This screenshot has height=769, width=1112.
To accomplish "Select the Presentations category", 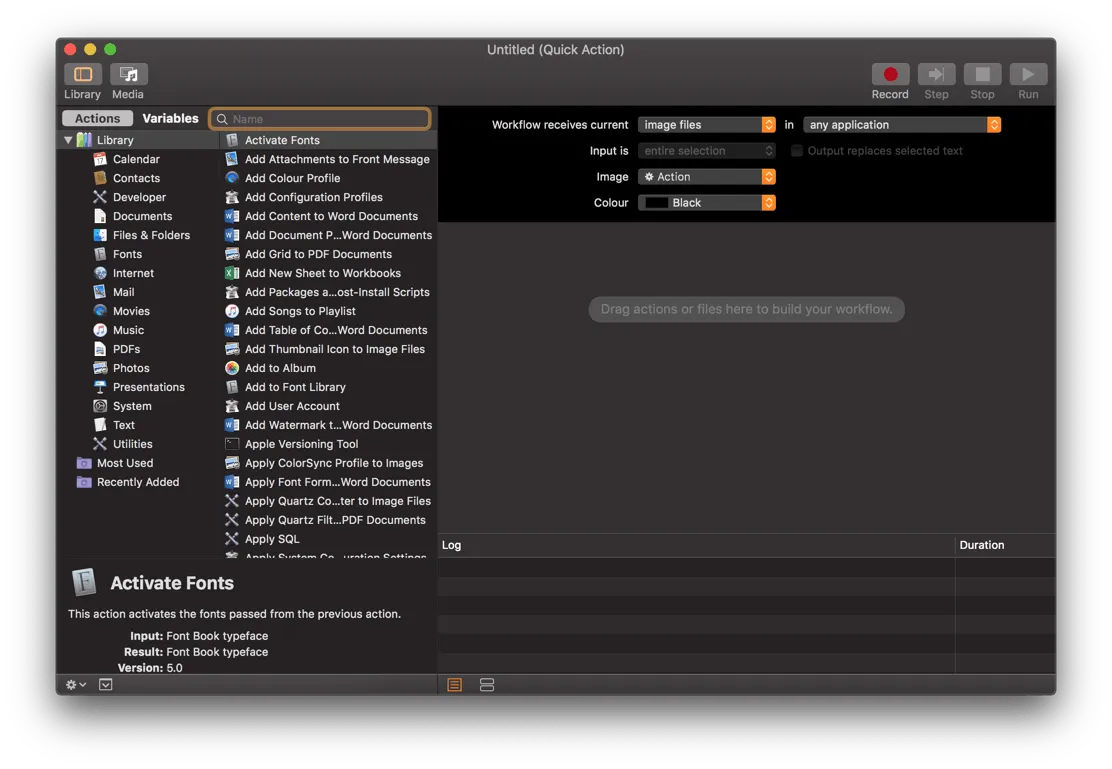I will pyautogui.click(x=148, y=387).
